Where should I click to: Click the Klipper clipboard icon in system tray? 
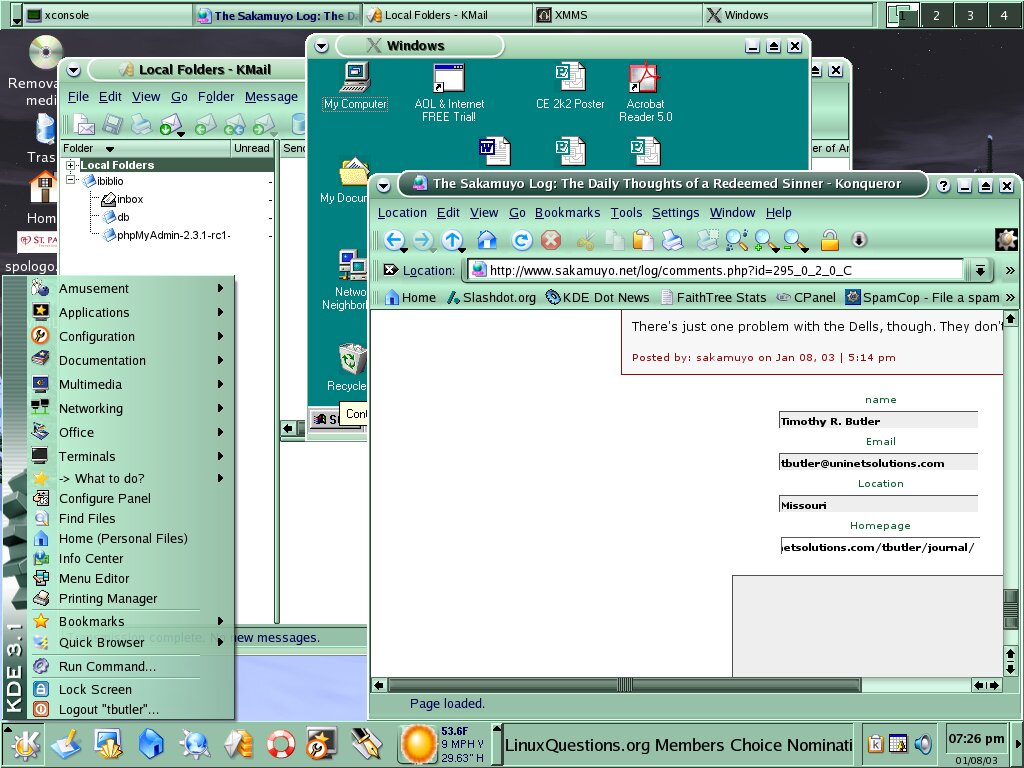[875, 744]
